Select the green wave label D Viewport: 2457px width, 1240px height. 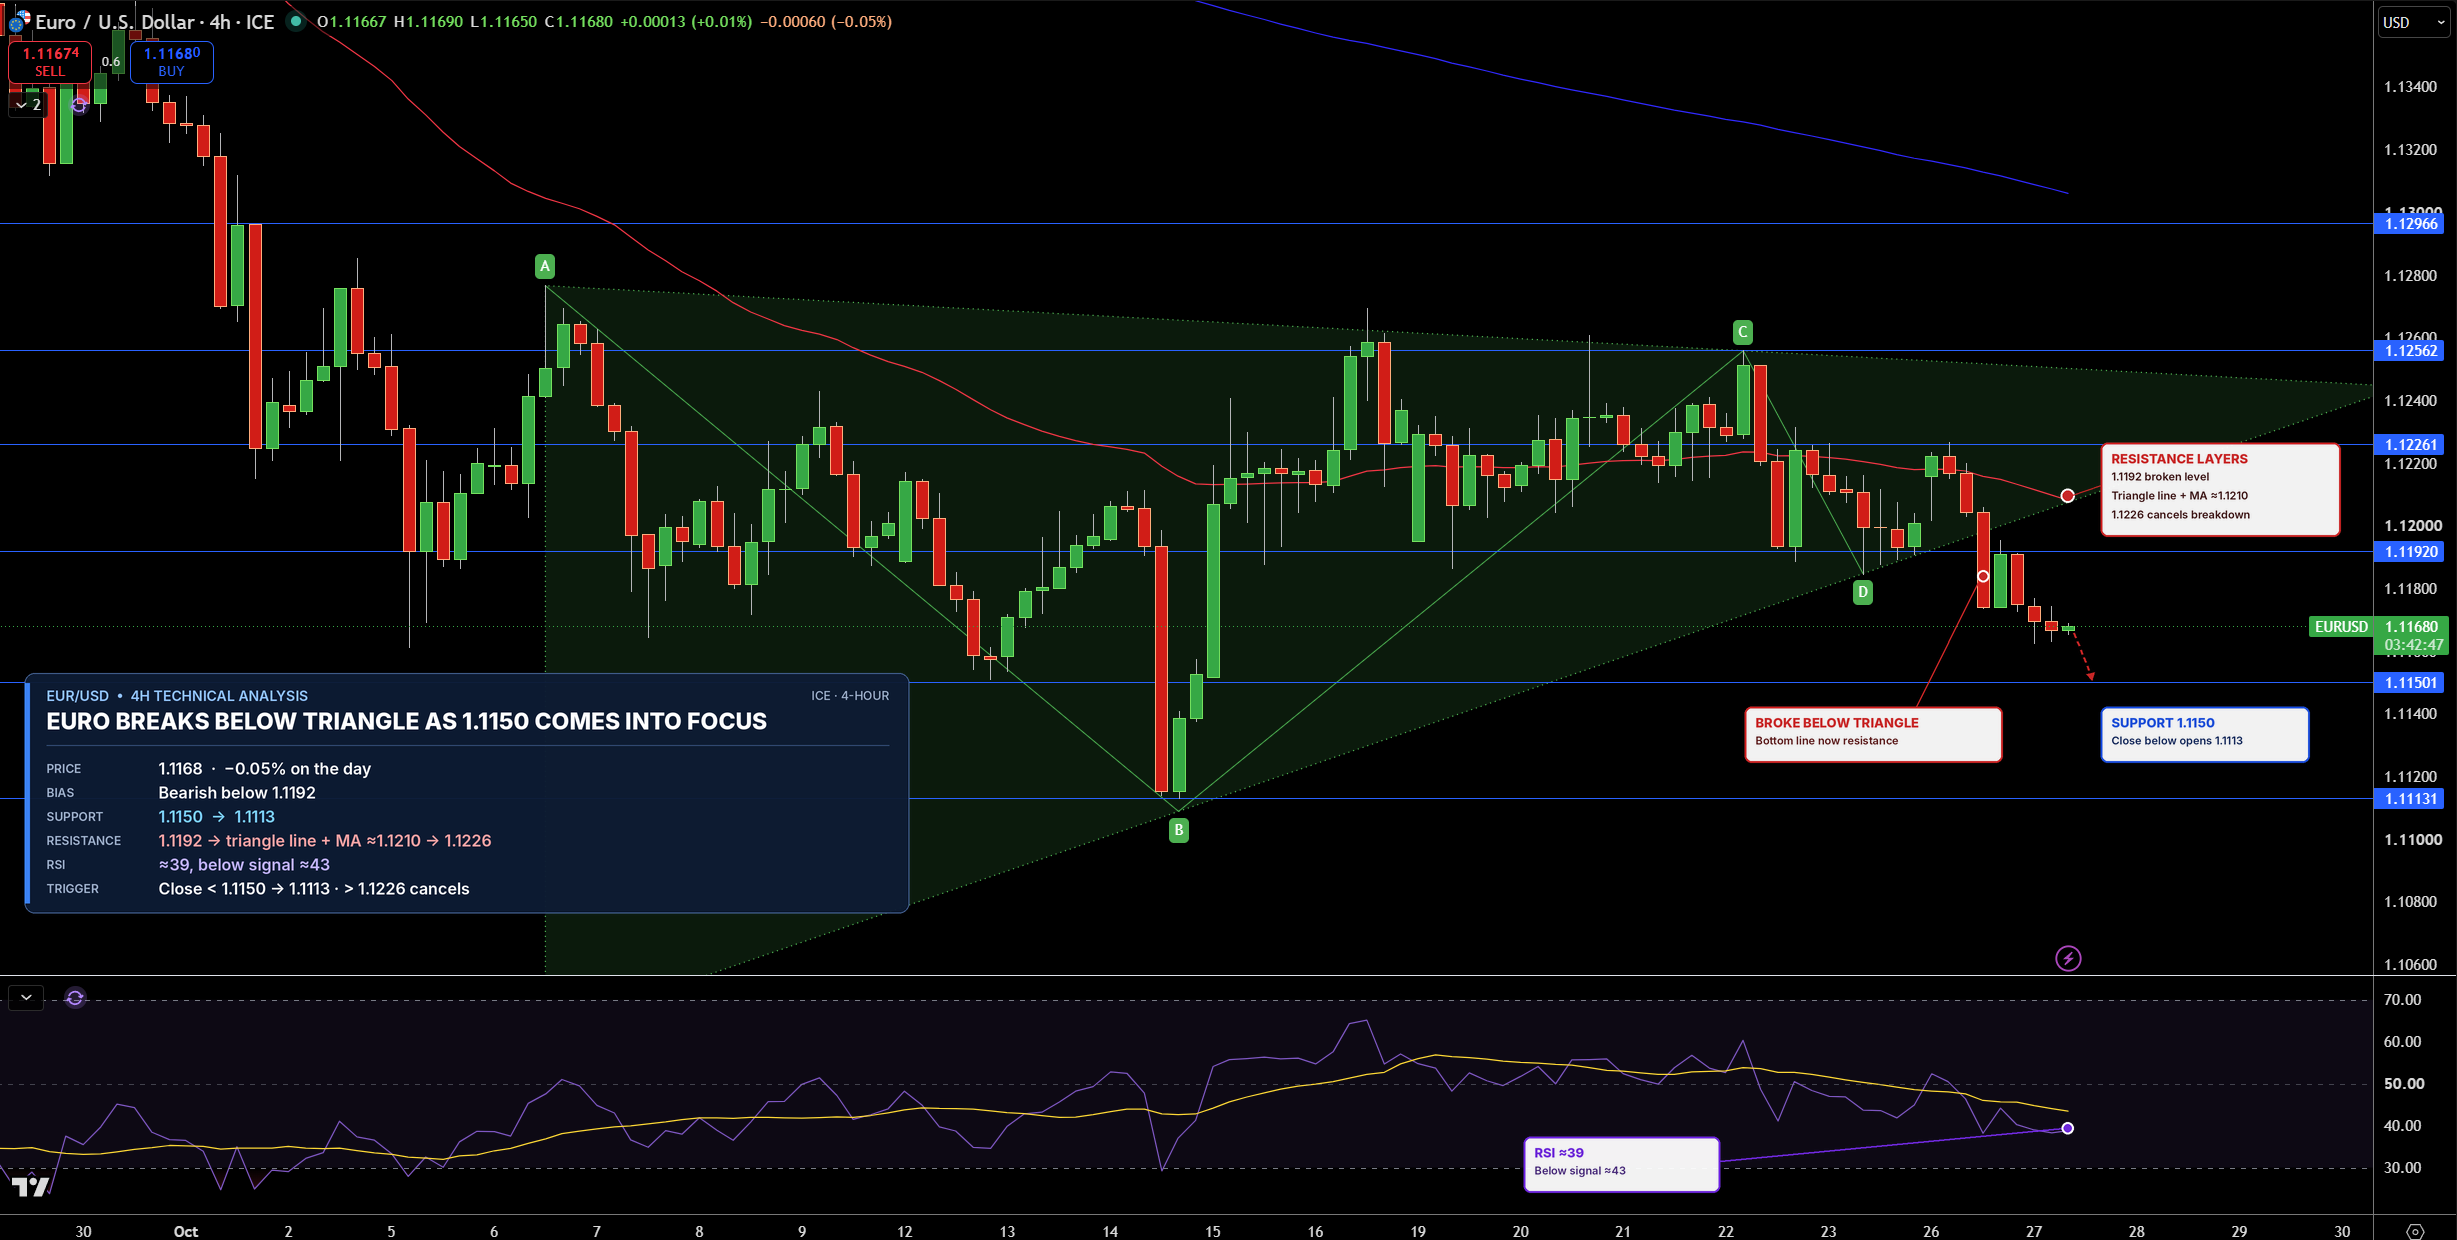click(1862, 592)
